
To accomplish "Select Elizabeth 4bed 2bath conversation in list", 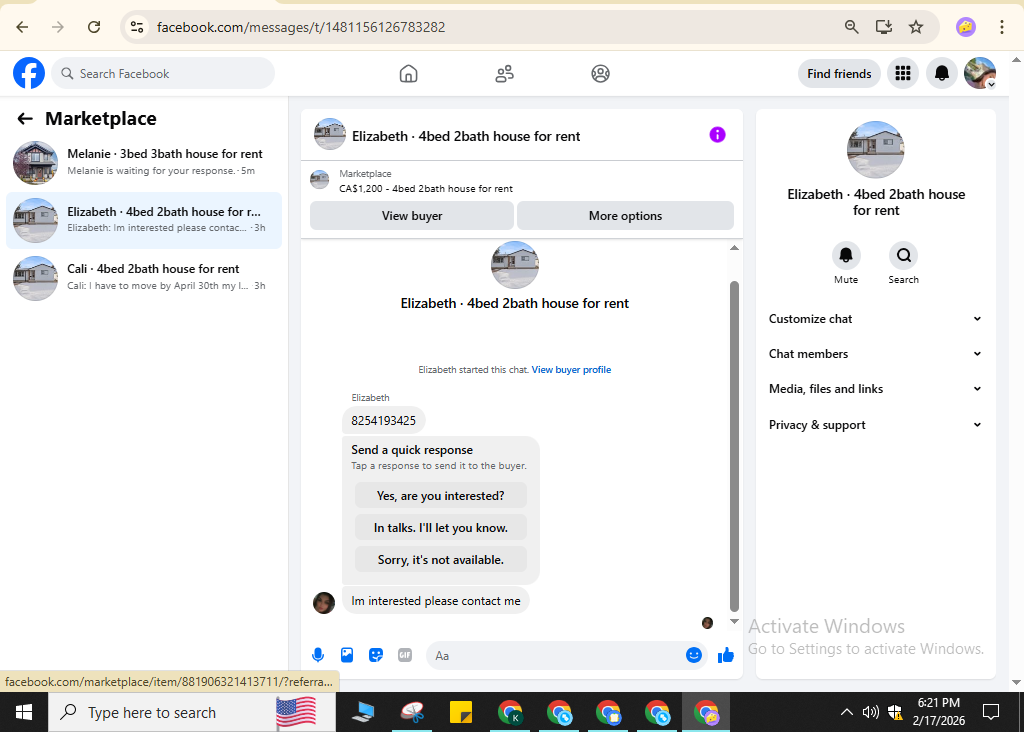I will (144, 220).
